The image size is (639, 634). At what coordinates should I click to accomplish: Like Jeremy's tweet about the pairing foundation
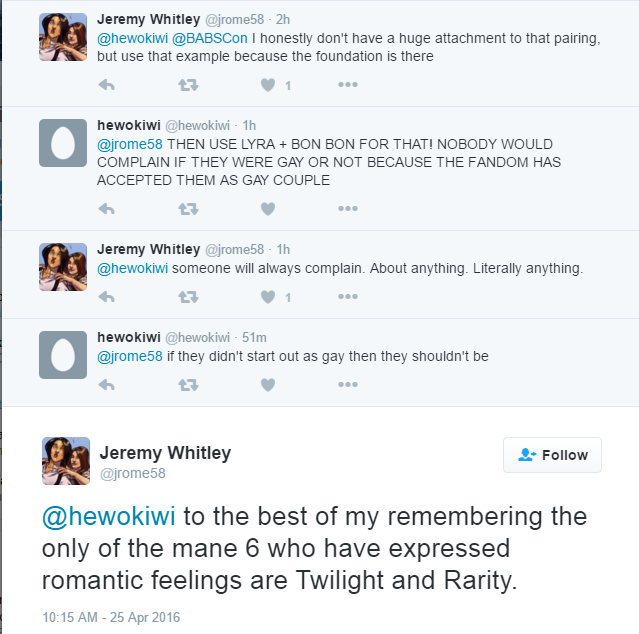coord(268,85)
